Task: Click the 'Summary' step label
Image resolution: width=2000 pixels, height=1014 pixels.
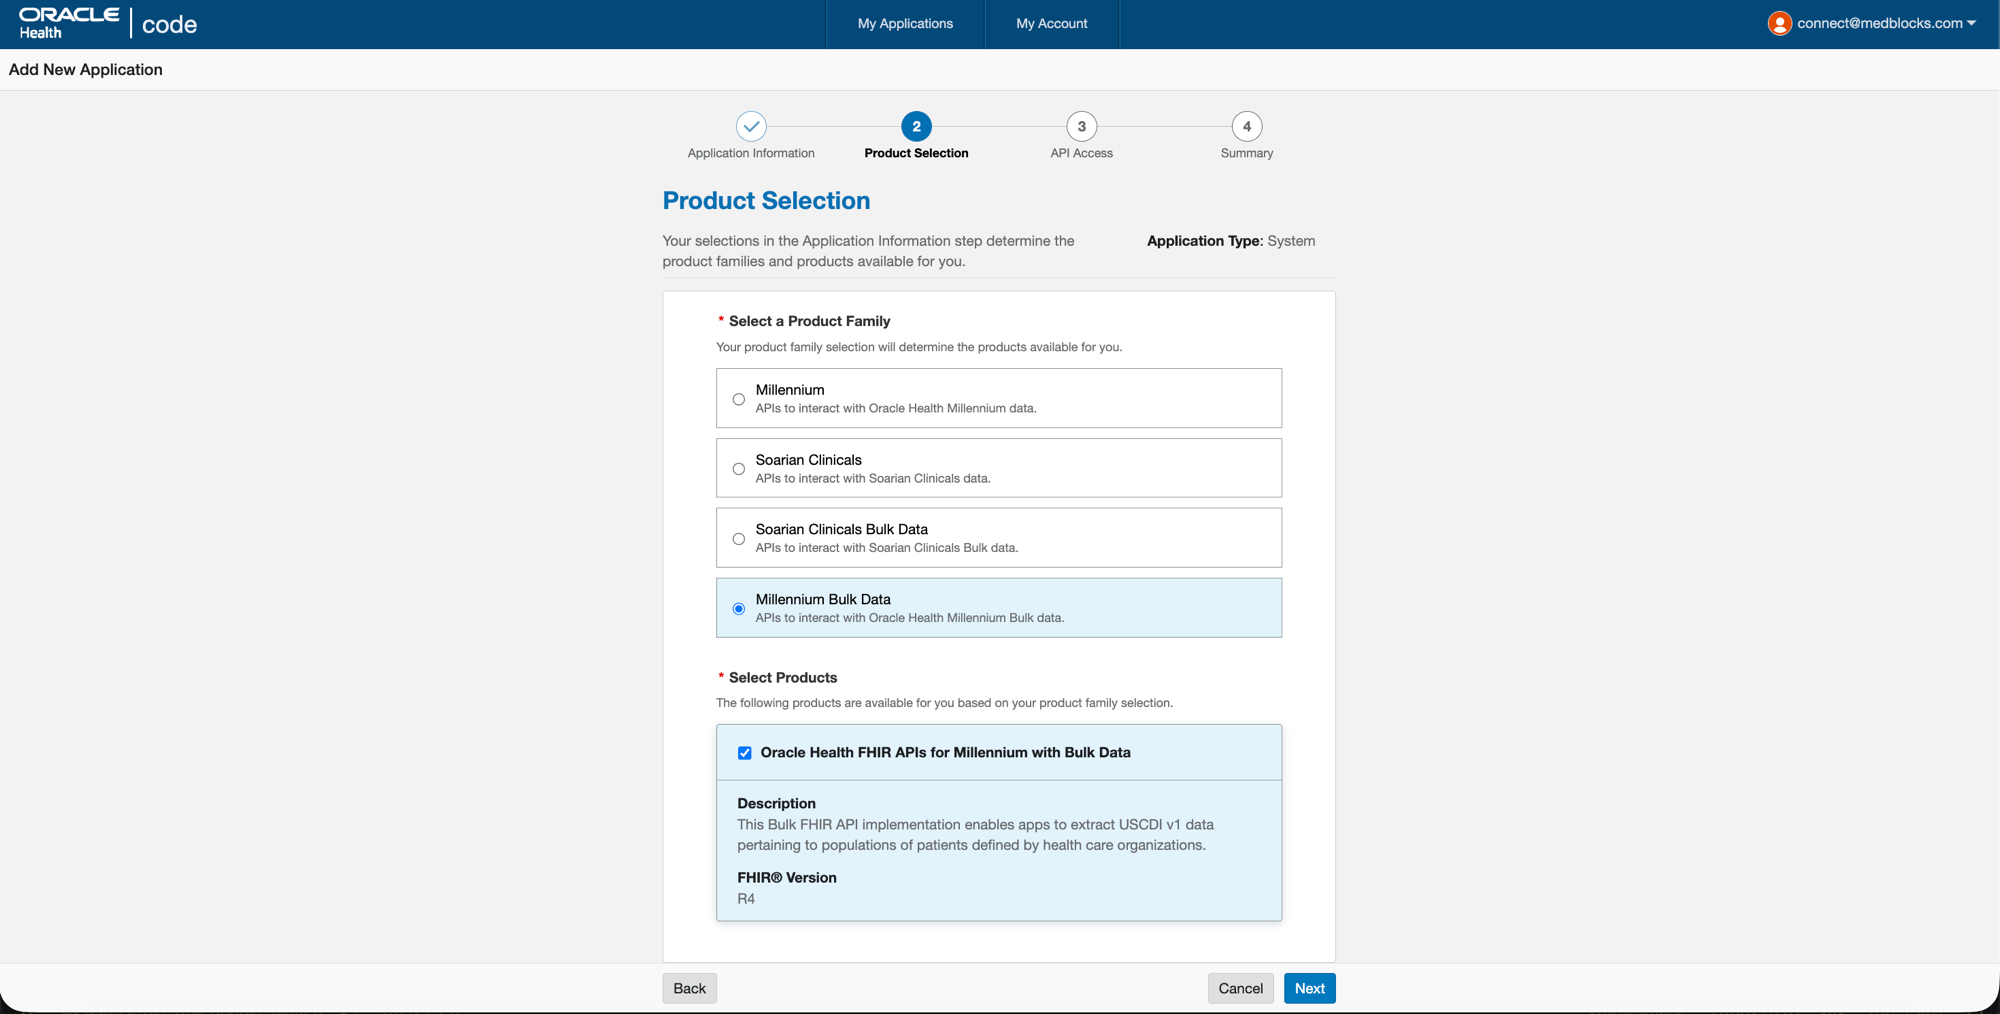Action: pyautogui.click(x=1247, y=153)
